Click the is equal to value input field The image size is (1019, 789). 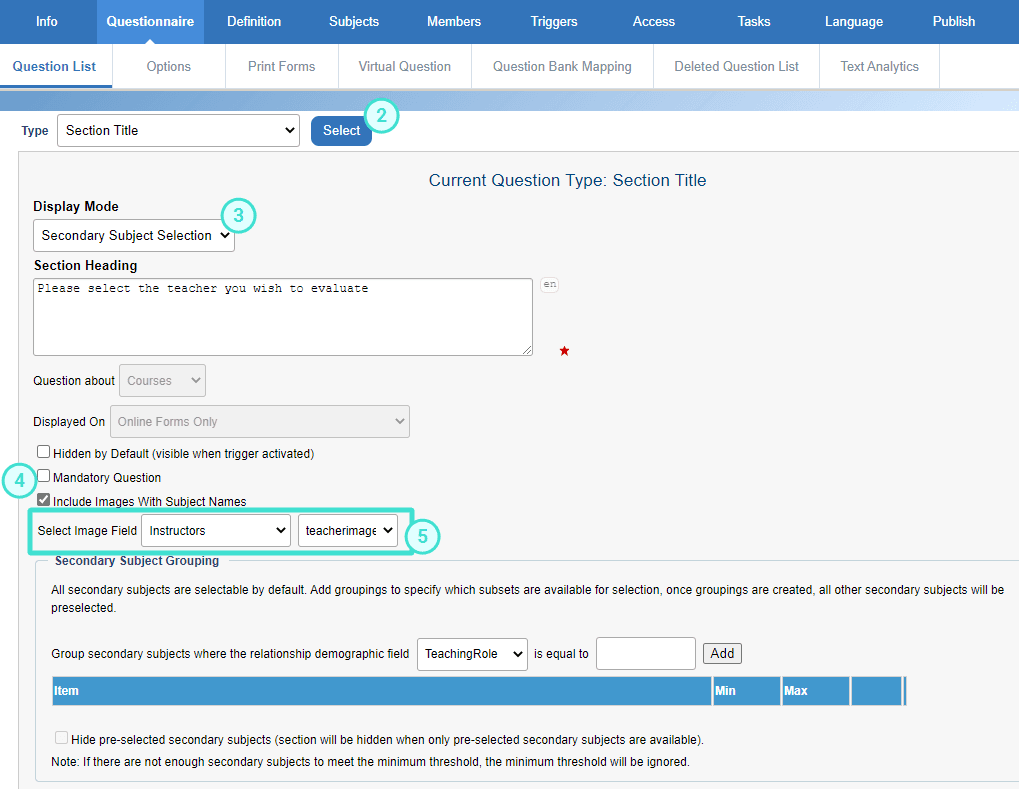pos(645,653)
